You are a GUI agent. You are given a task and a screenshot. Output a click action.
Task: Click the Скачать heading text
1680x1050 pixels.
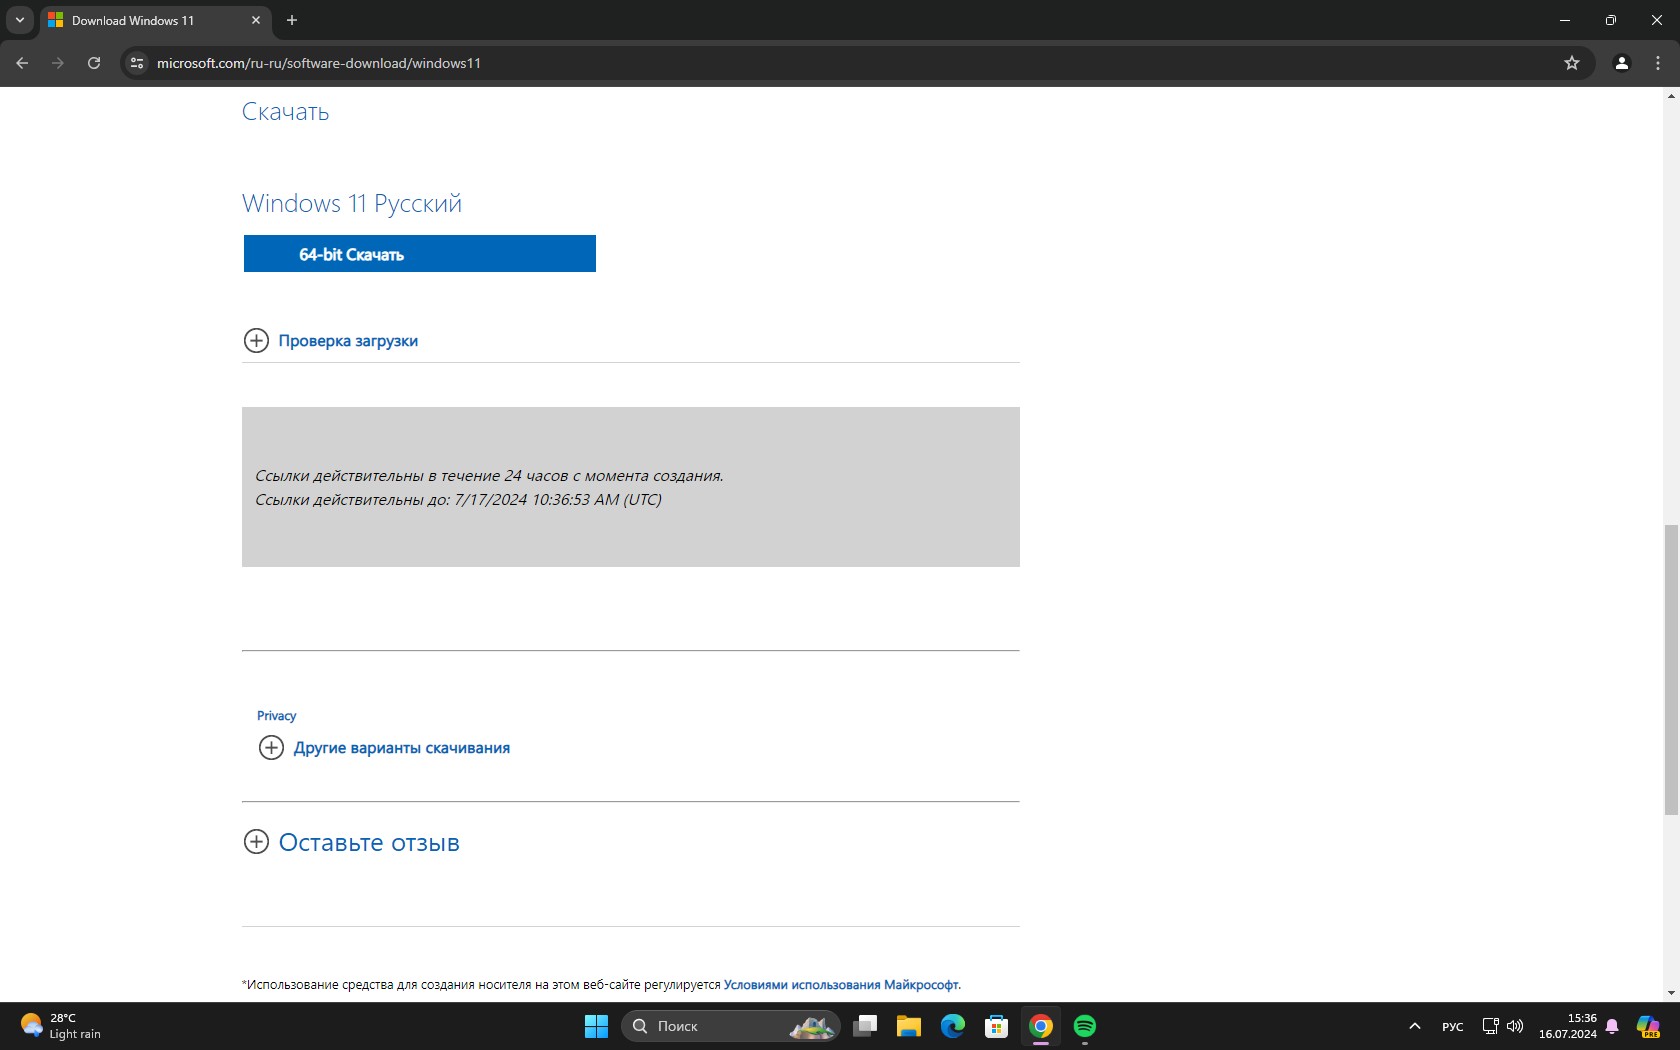[285, 111]
